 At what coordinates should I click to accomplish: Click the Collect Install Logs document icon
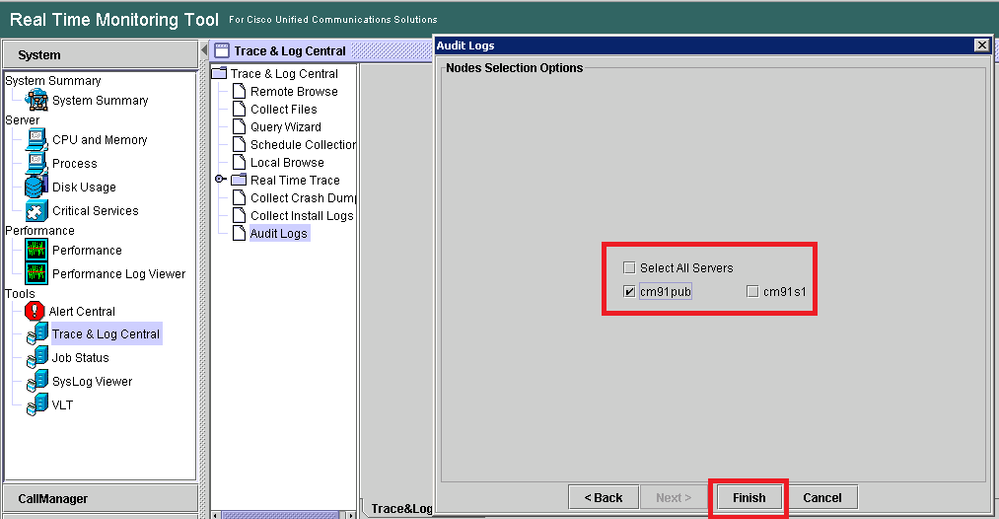239,215
